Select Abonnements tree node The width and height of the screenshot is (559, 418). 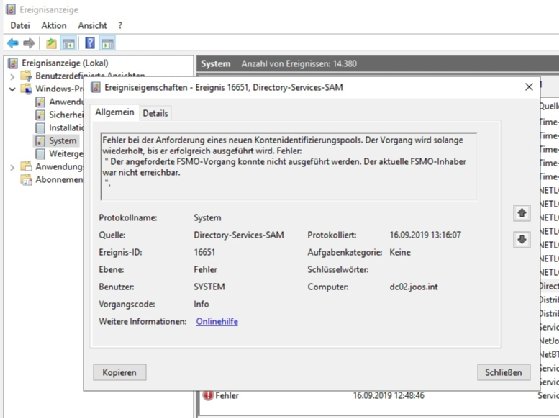[59, 179]
